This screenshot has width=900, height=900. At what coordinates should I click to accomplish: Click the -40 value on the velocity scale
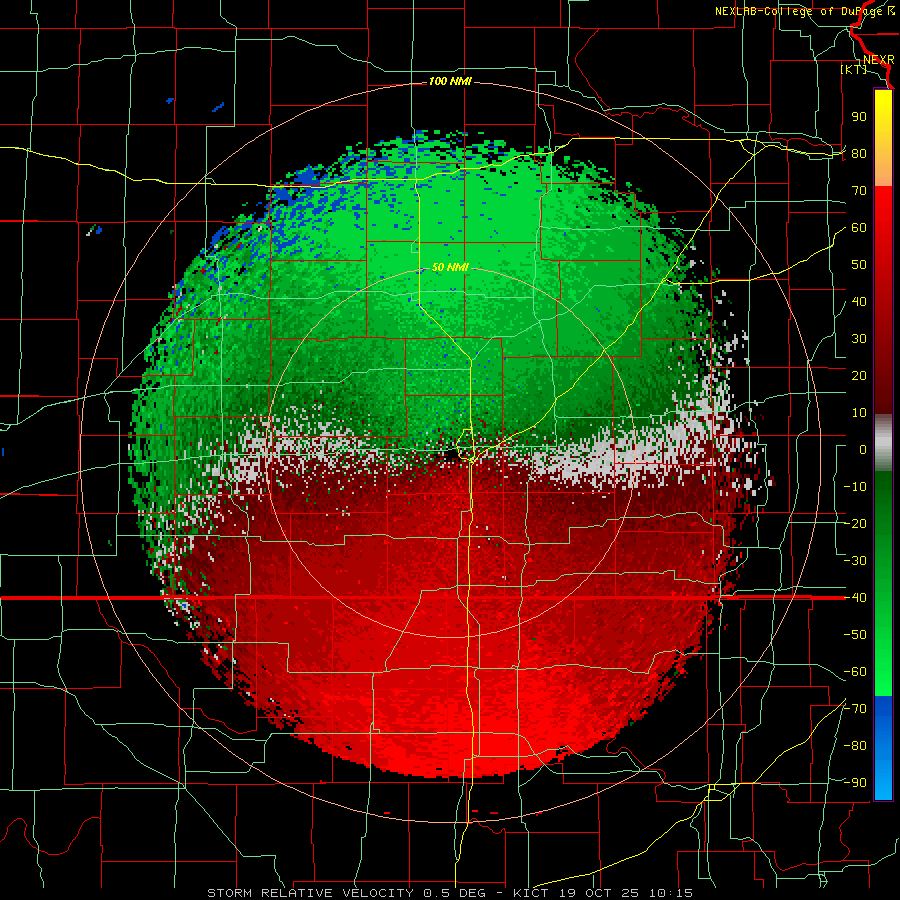coord(855,598)
